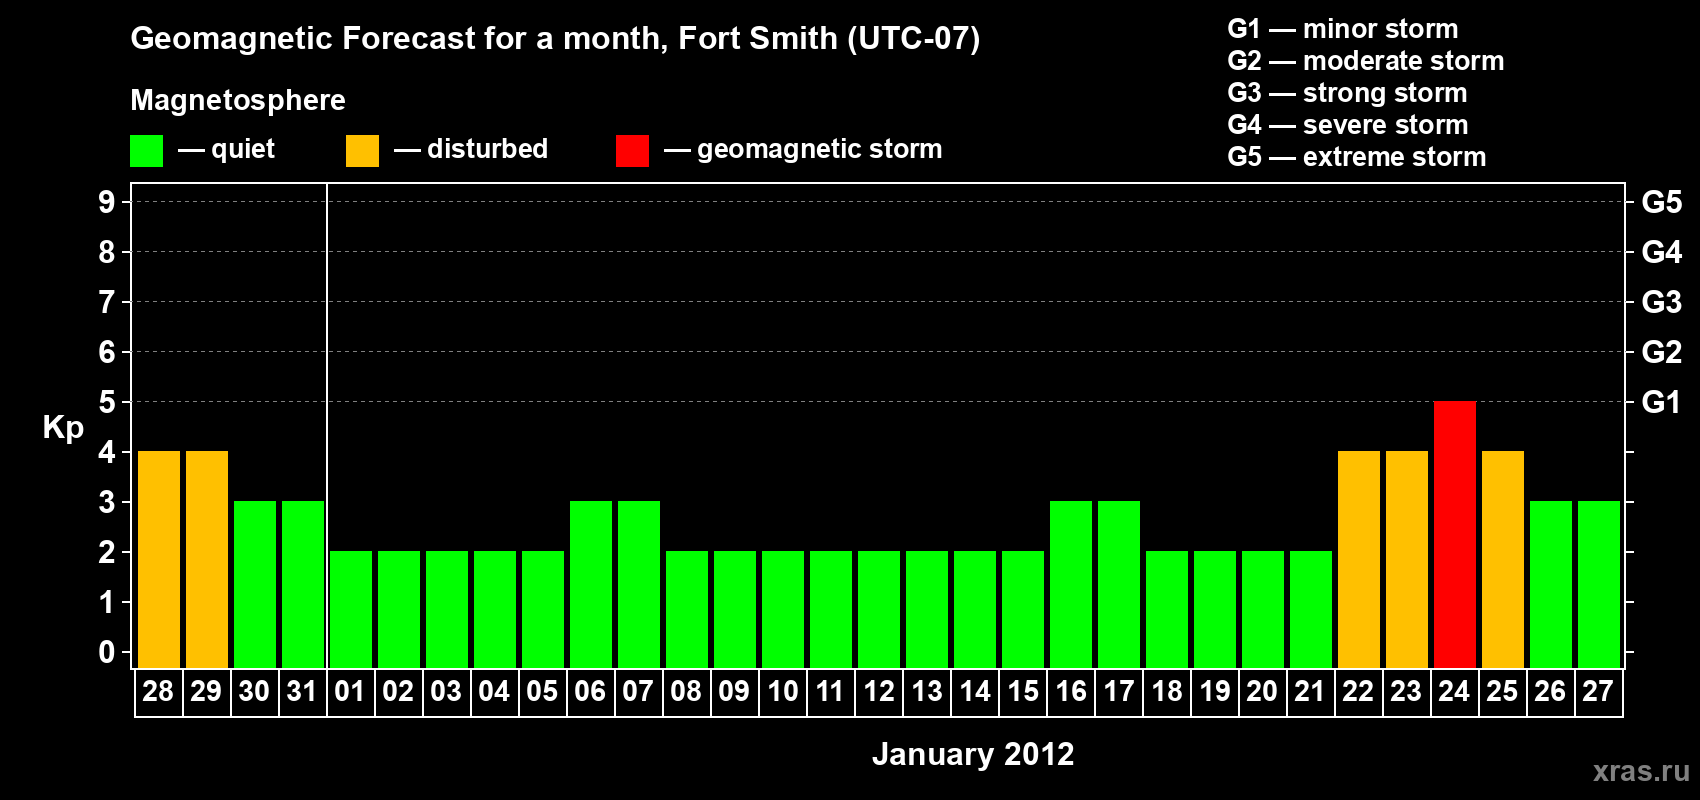Screen dimensions: 1700x800
Task: Click the green bar above day 01
Action: click(x=351, y=609)
